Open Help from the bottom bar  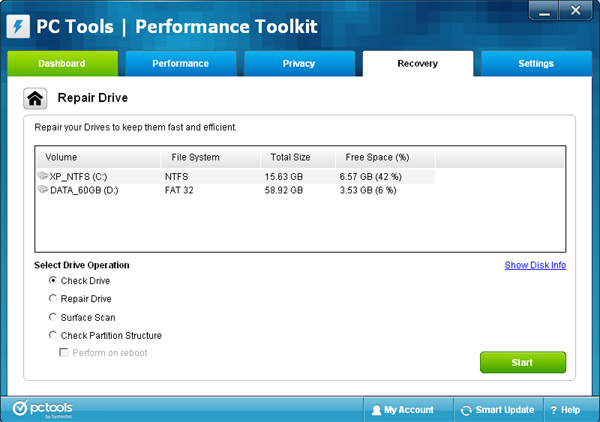(x=565, y=410)
